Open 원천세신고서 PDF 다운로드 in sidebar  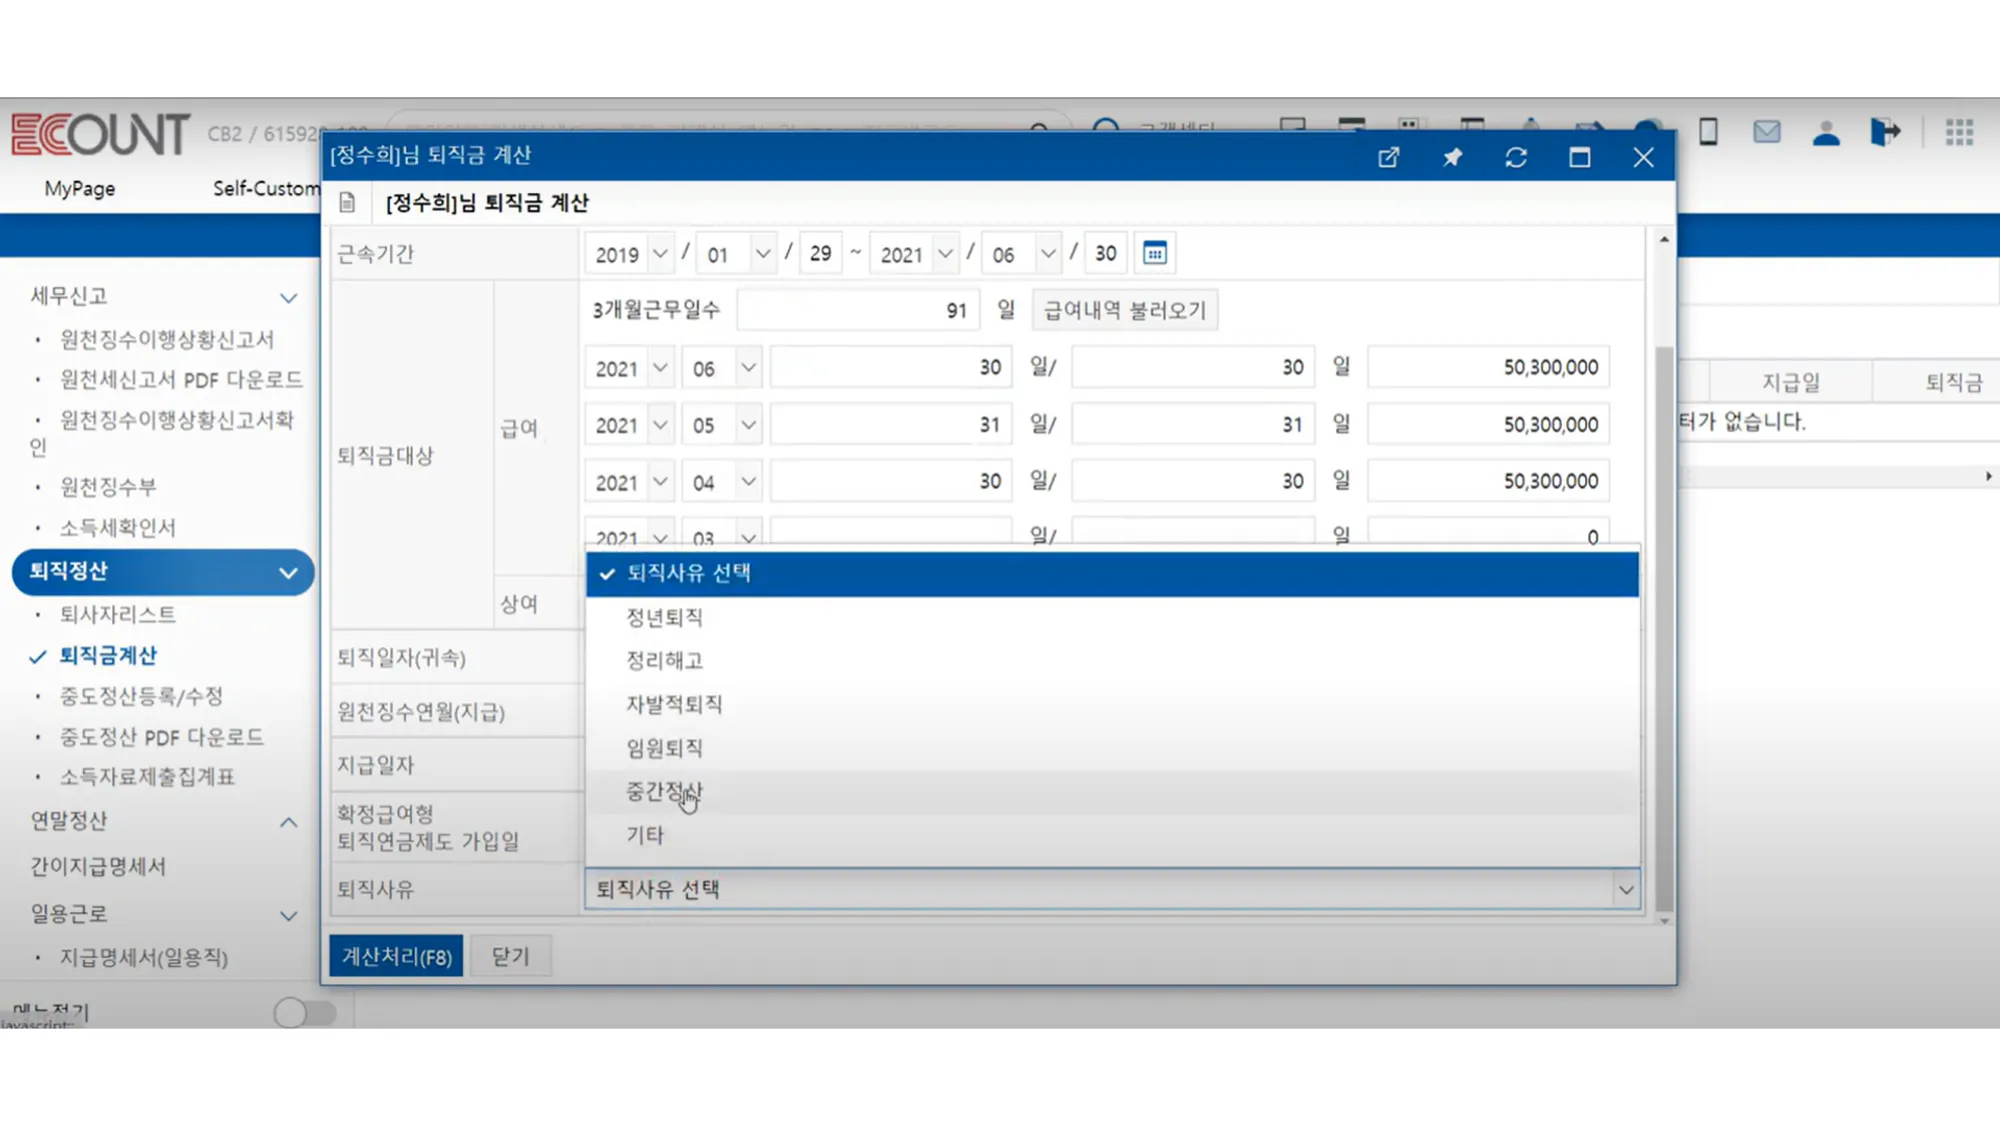[181, 379]
